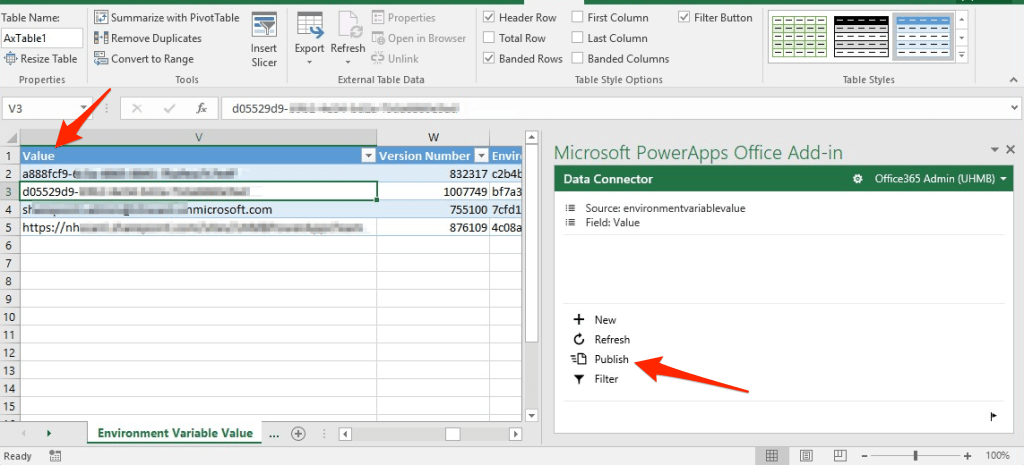Click Open in Browser
Screen dimensions: 1024x465
click(419, 39)
